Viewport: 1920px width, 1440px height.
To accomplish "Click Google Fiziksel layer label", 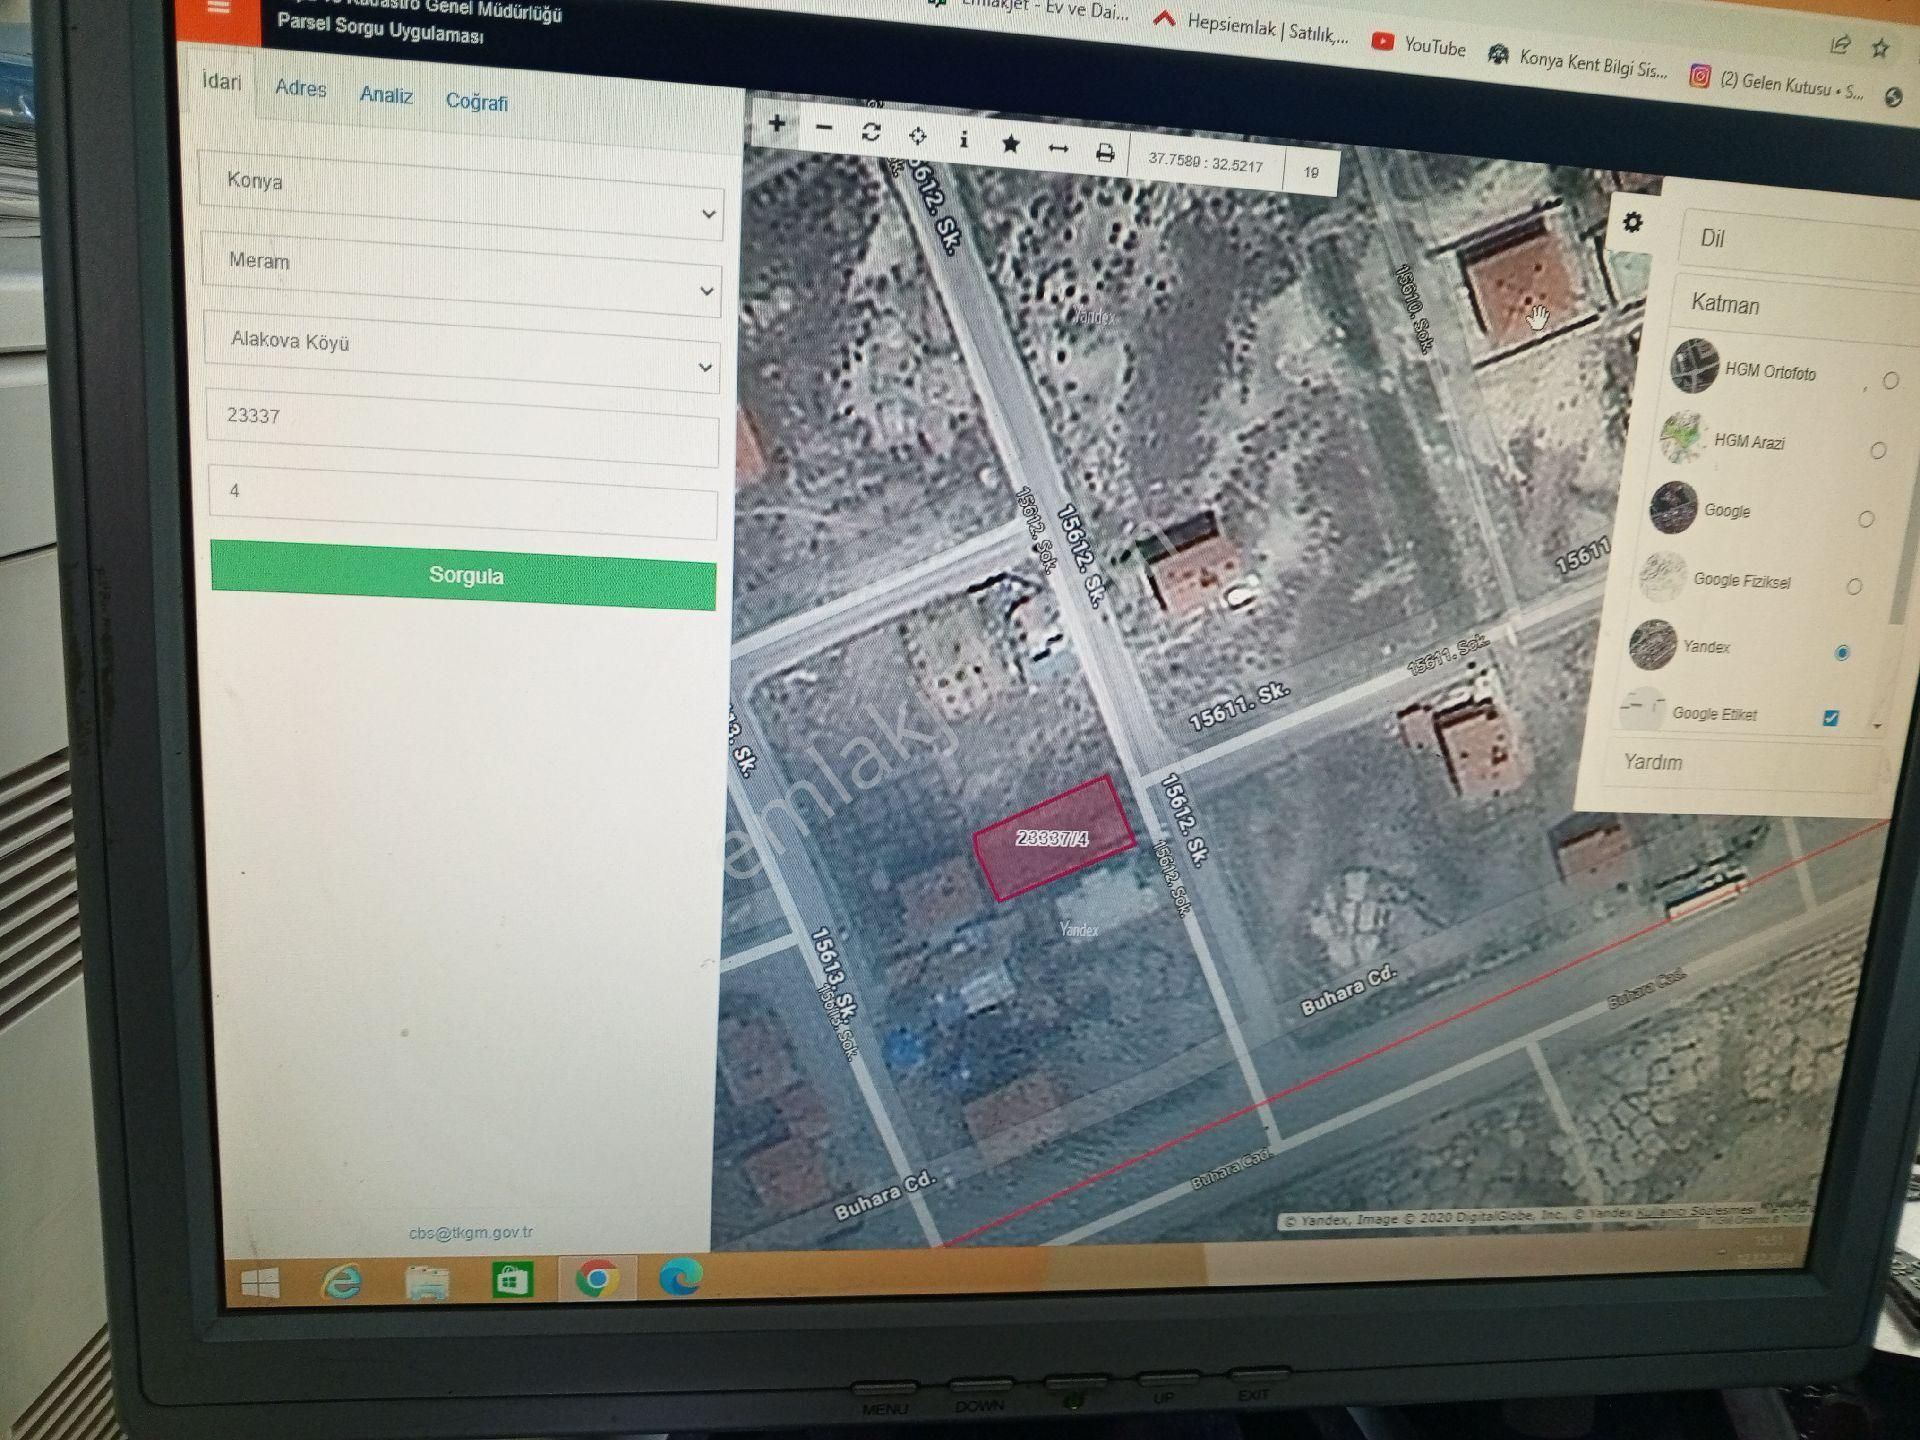I will click(x=1741, y=581).
